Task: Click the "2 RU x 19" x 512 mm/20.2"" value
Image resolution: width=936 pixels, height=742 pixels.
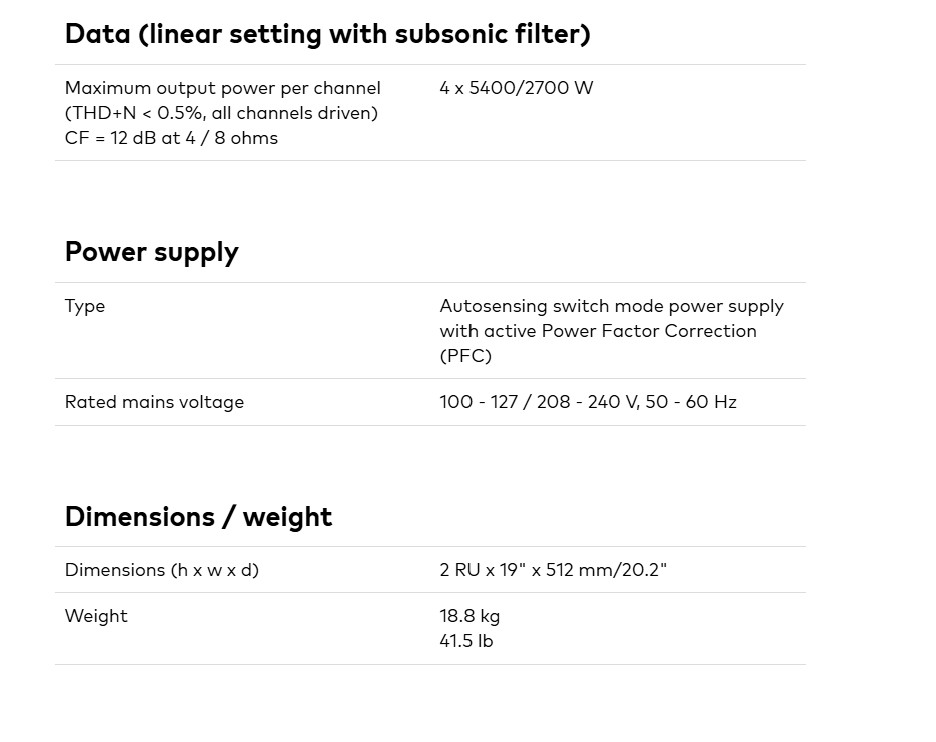Action: pos(553,570)
